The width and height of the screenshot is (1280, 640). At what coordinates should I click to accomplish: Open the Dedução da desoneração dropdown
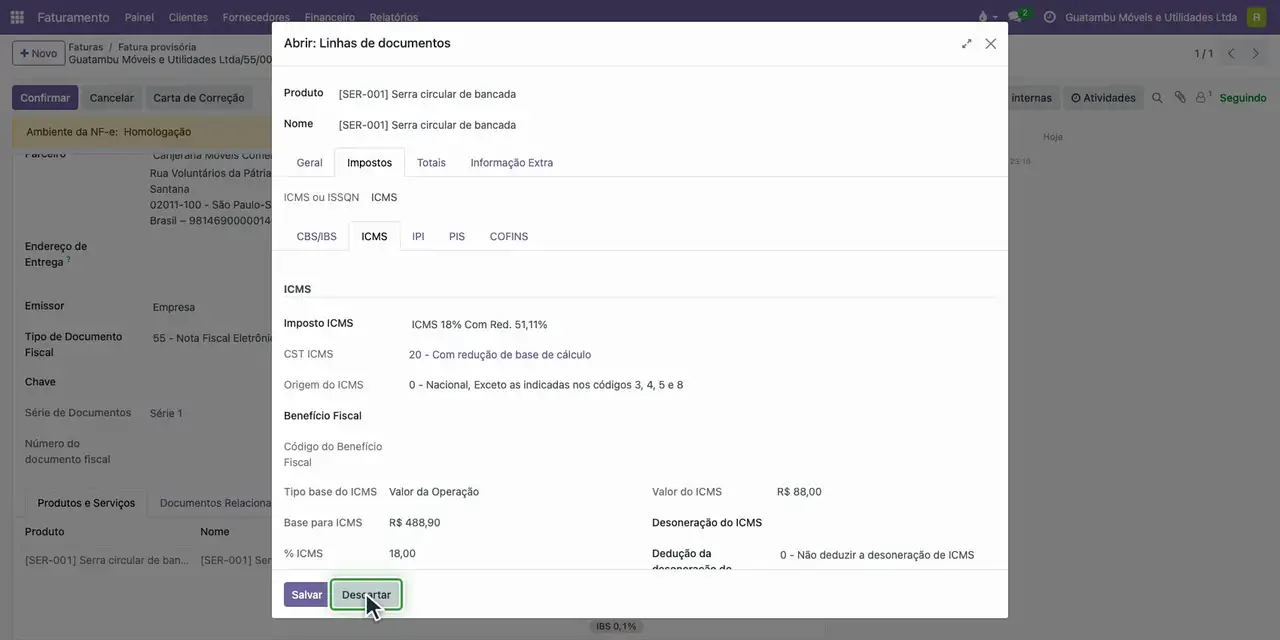pyautogui.click(x=887, y=555)
